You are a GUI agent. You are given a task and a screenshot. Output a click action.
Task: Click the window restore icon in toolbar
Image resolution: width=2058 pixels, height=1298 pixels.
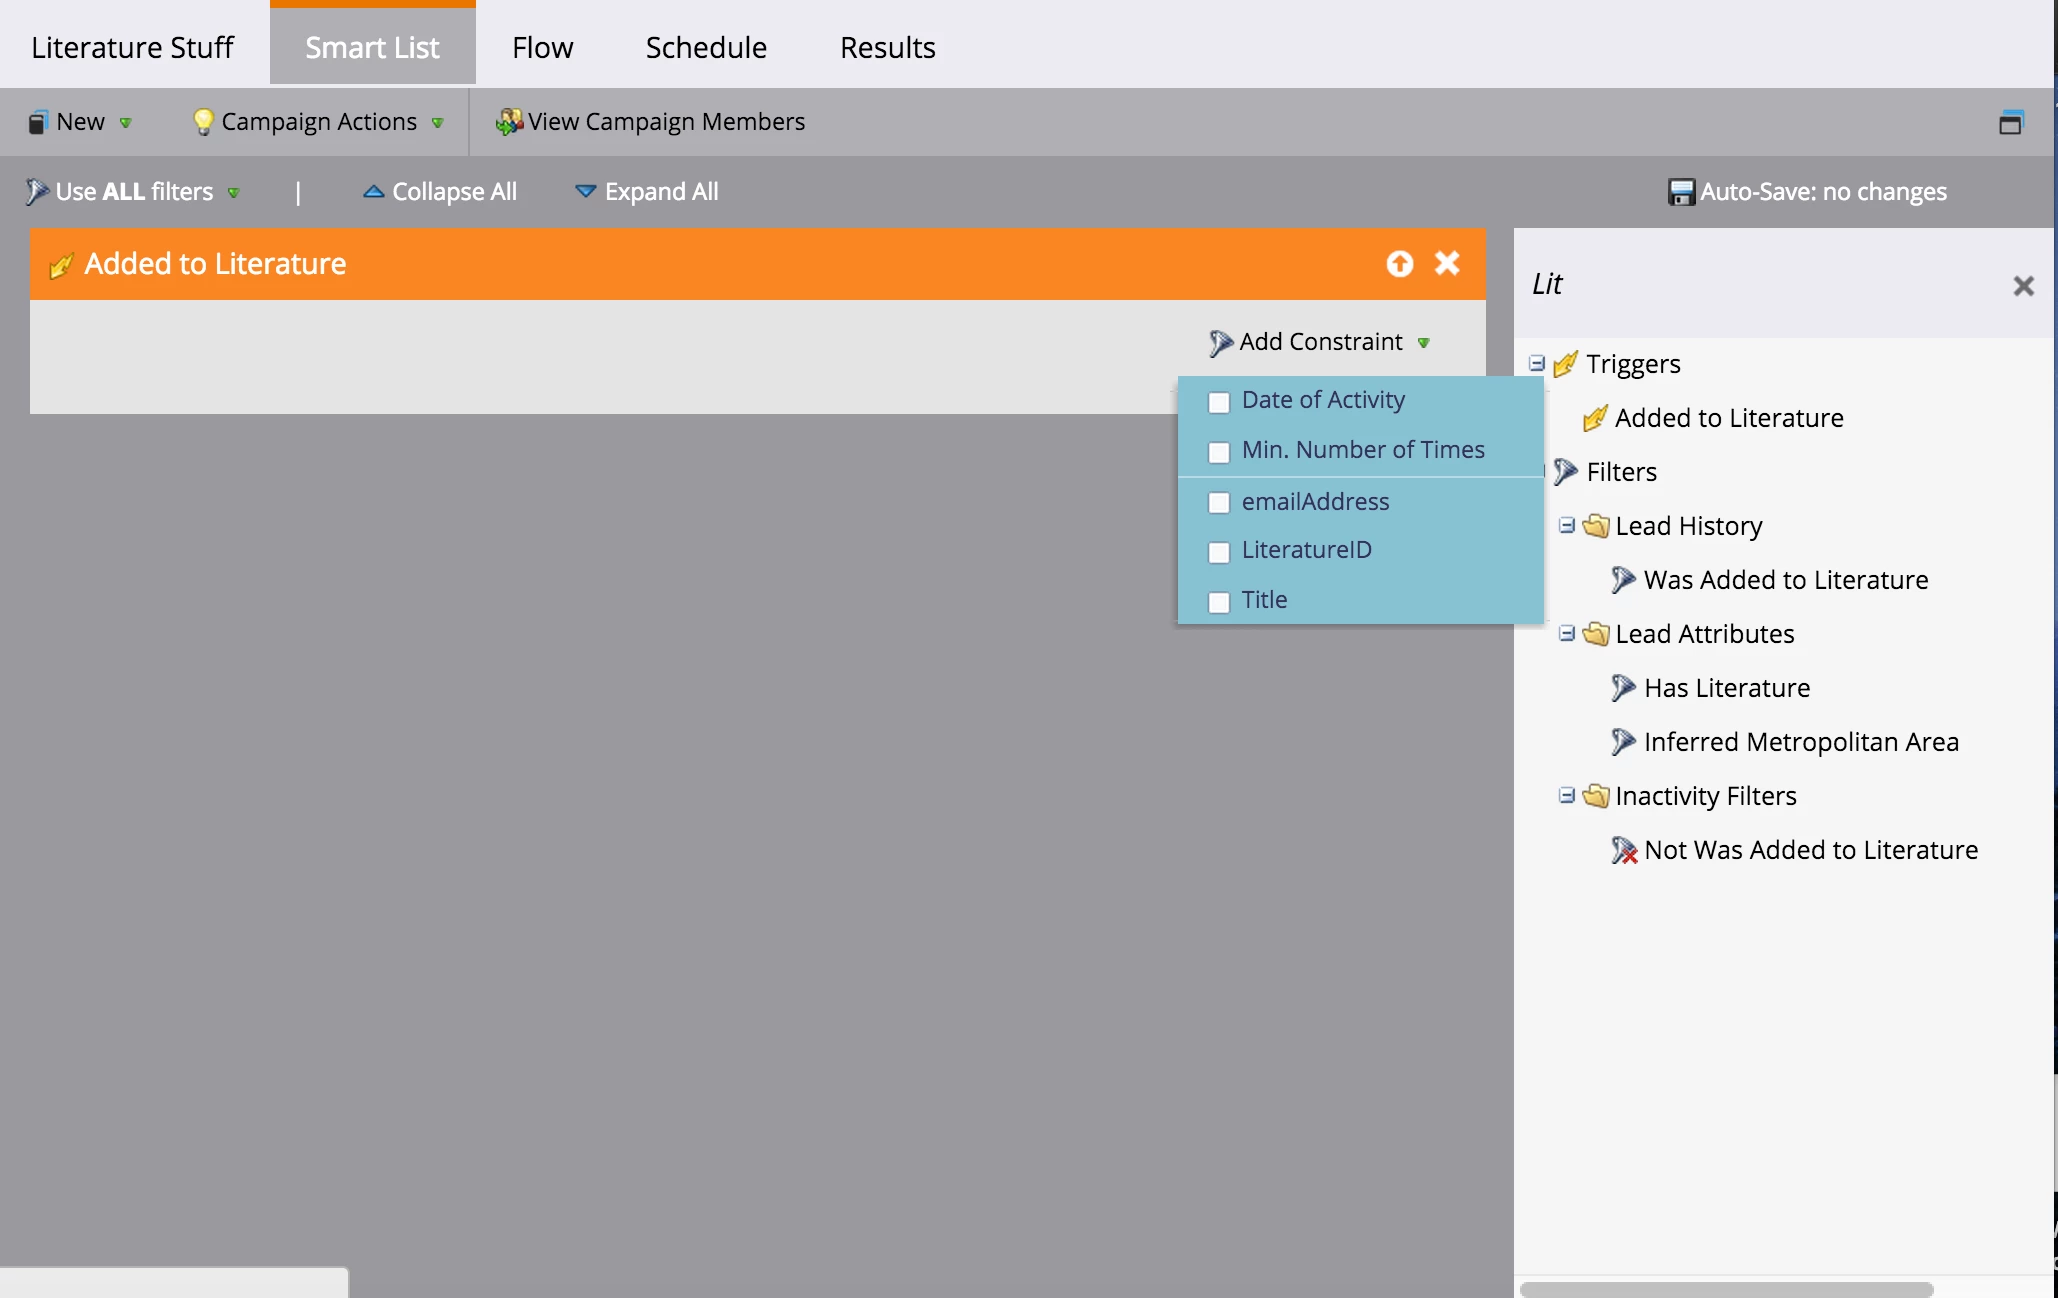click(x=2010, y=122)
